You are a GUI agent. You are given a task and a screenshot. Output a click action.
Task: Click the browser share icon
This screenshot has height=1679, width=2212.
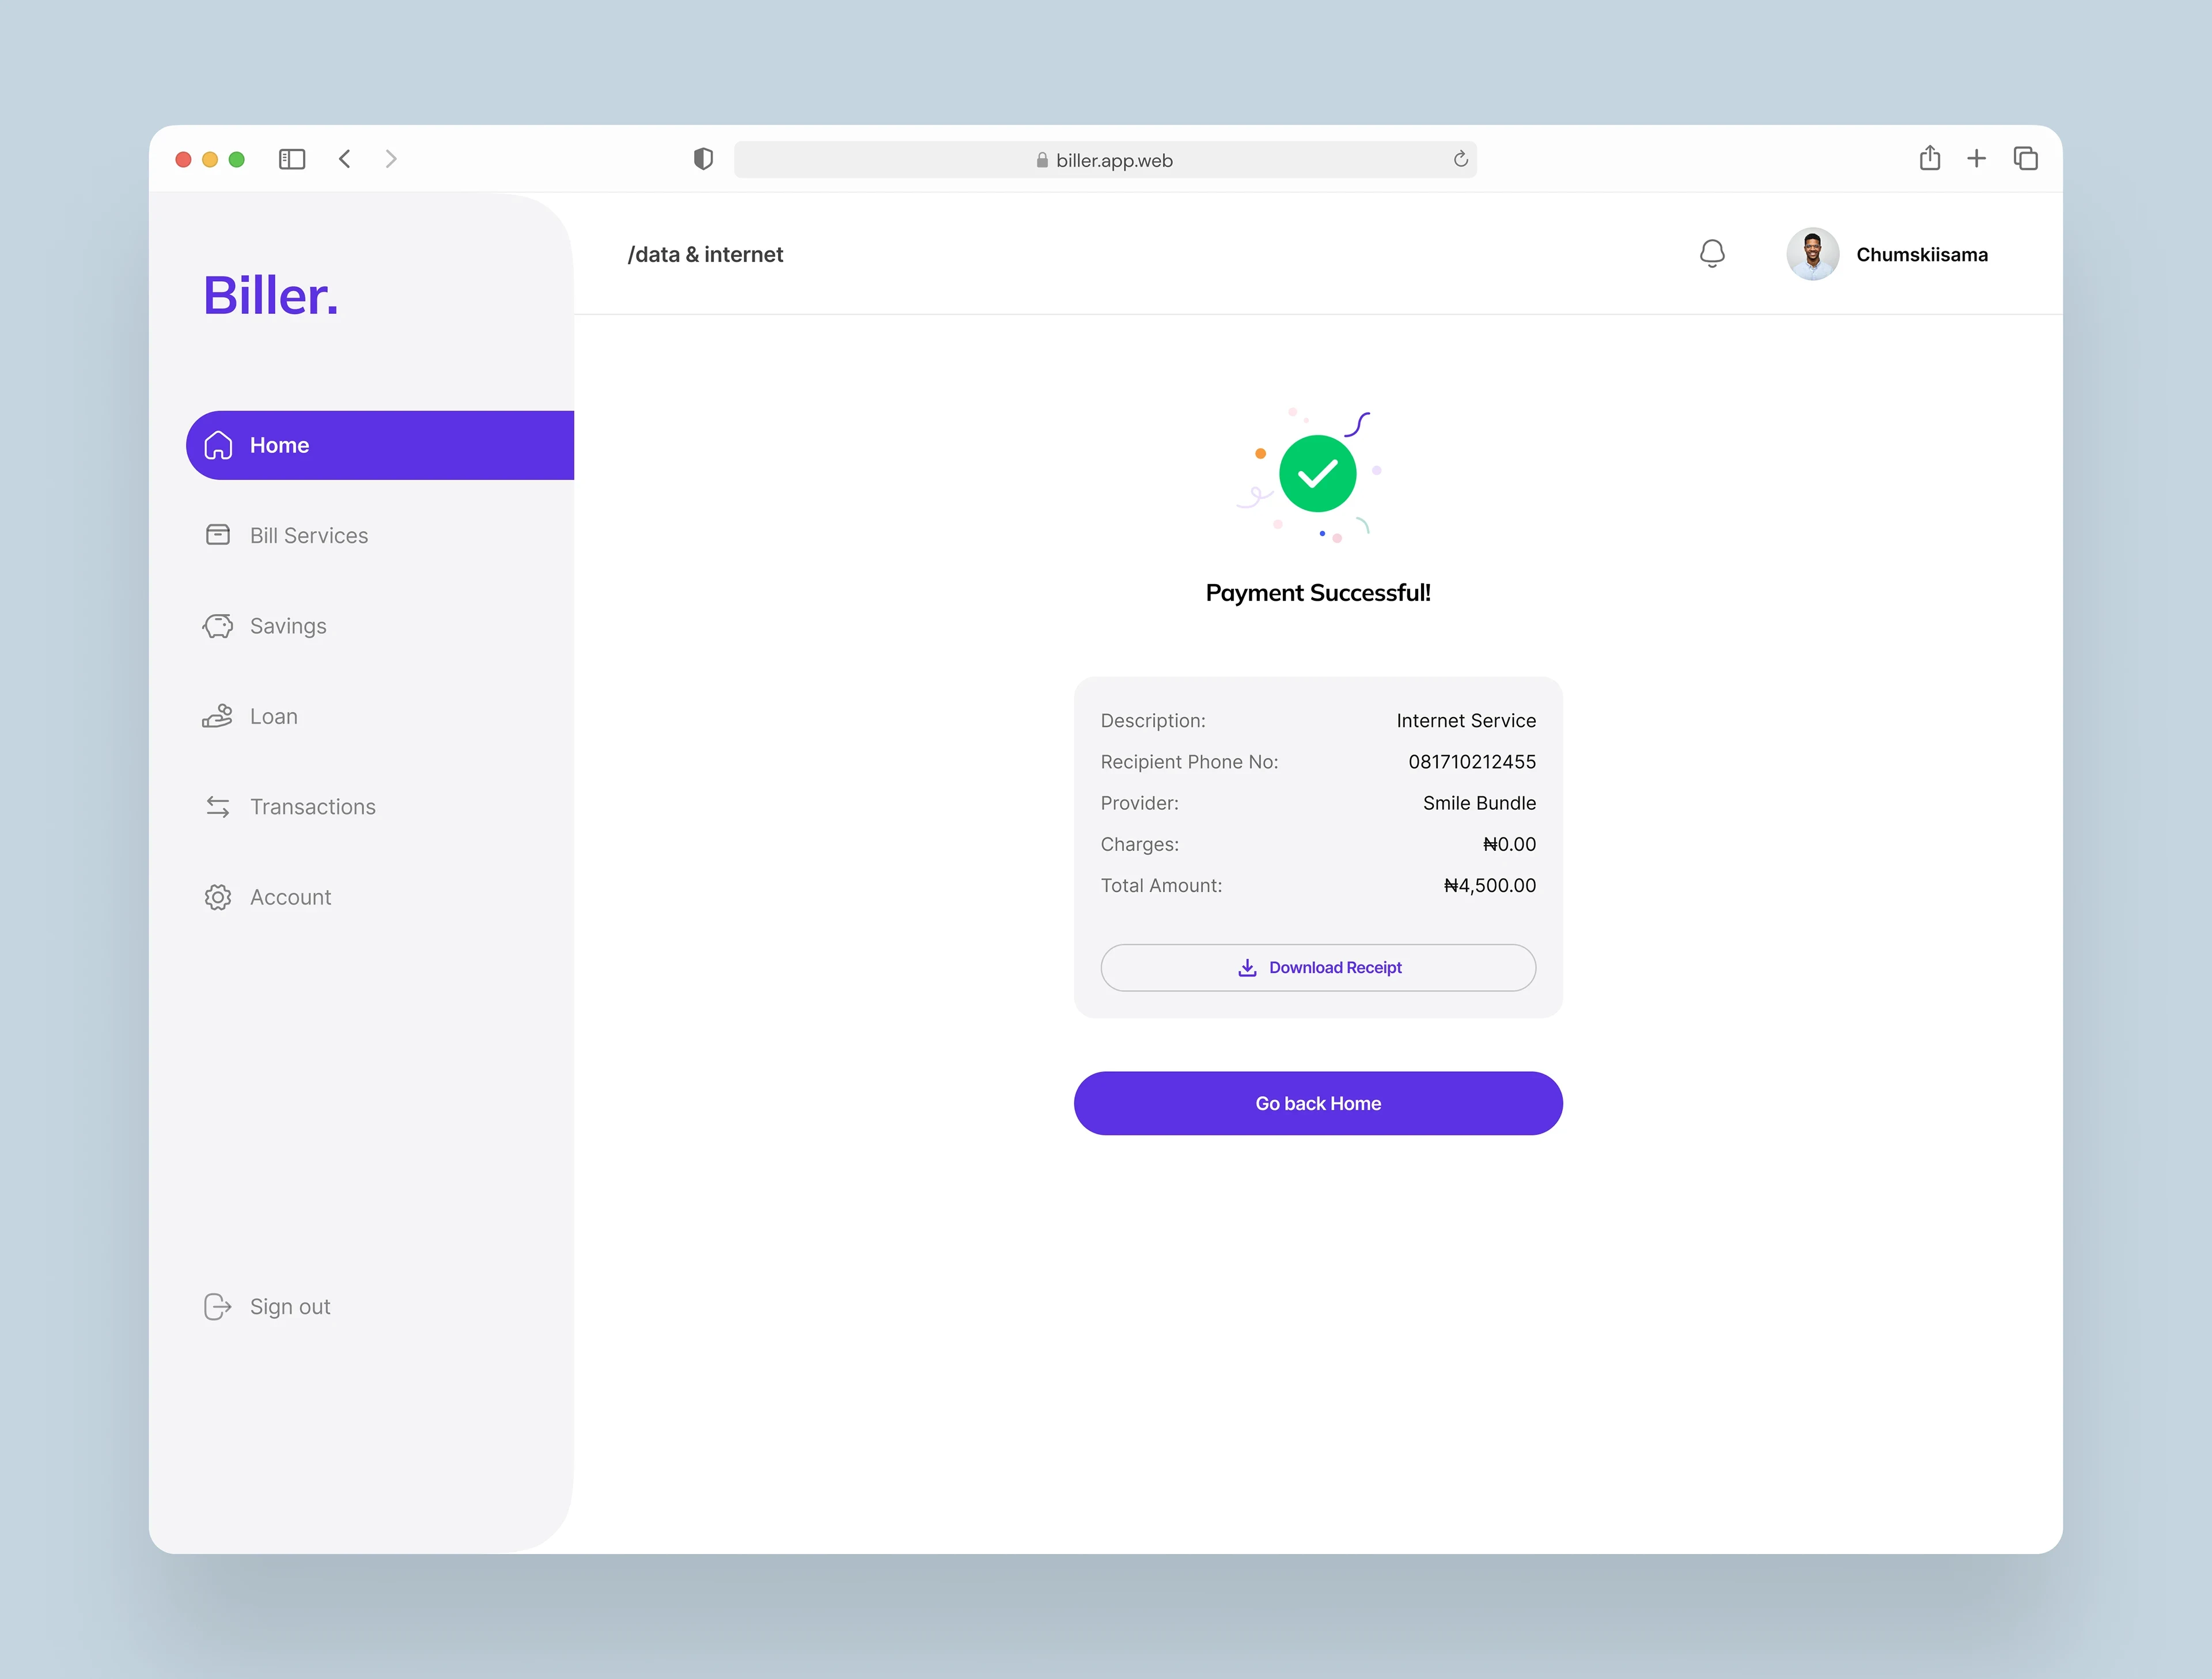click(1929, 158)
